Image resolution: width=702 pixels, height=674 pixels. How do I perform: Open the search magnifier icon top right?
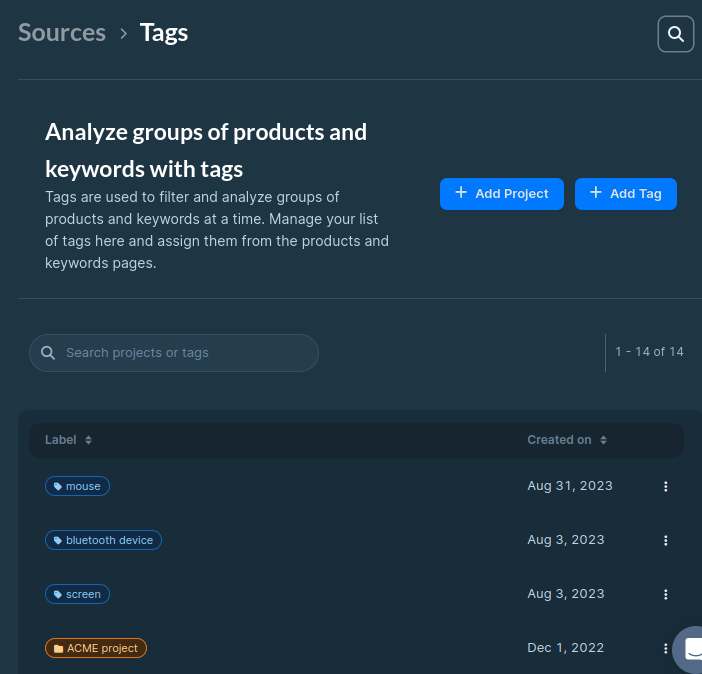click(675, 34)
